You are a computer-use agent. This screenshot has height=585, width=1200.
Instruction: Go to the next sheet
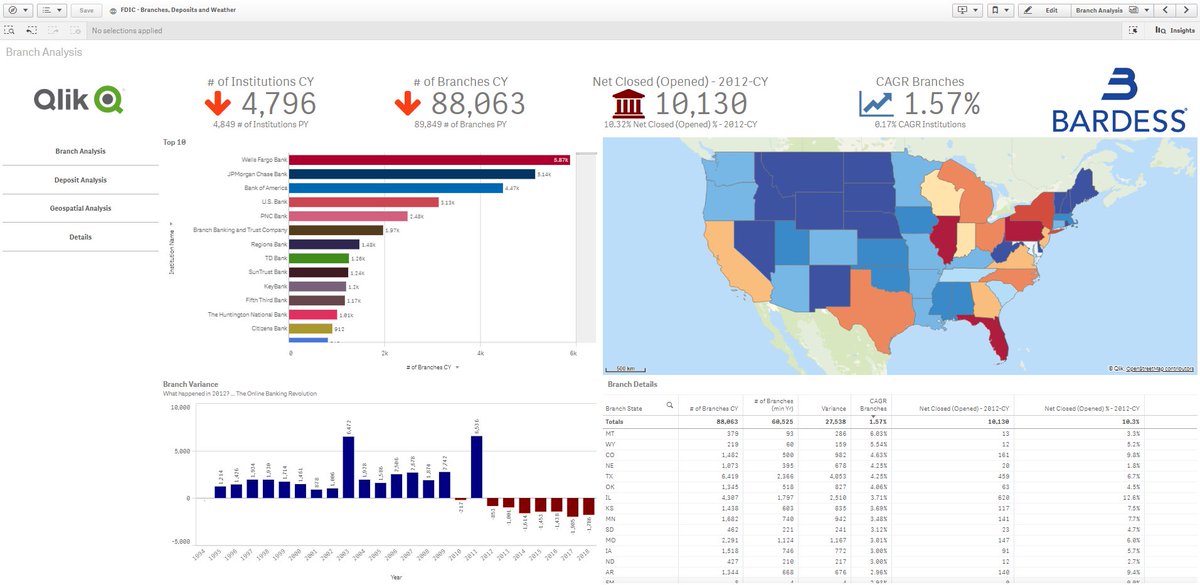click(1186, 9)
